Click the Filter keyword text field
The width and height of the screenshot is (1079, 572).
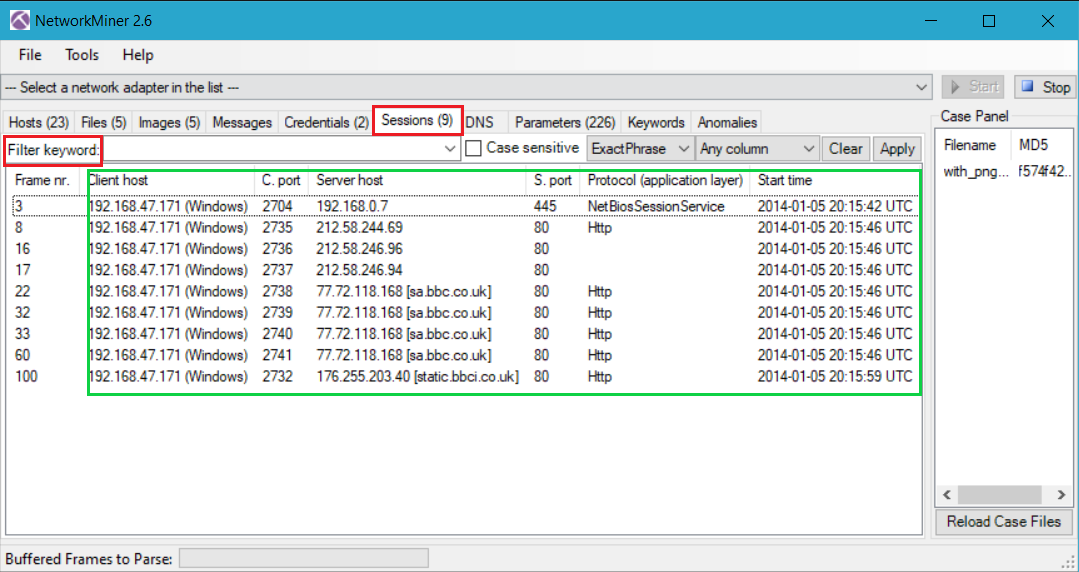[275, 149]
